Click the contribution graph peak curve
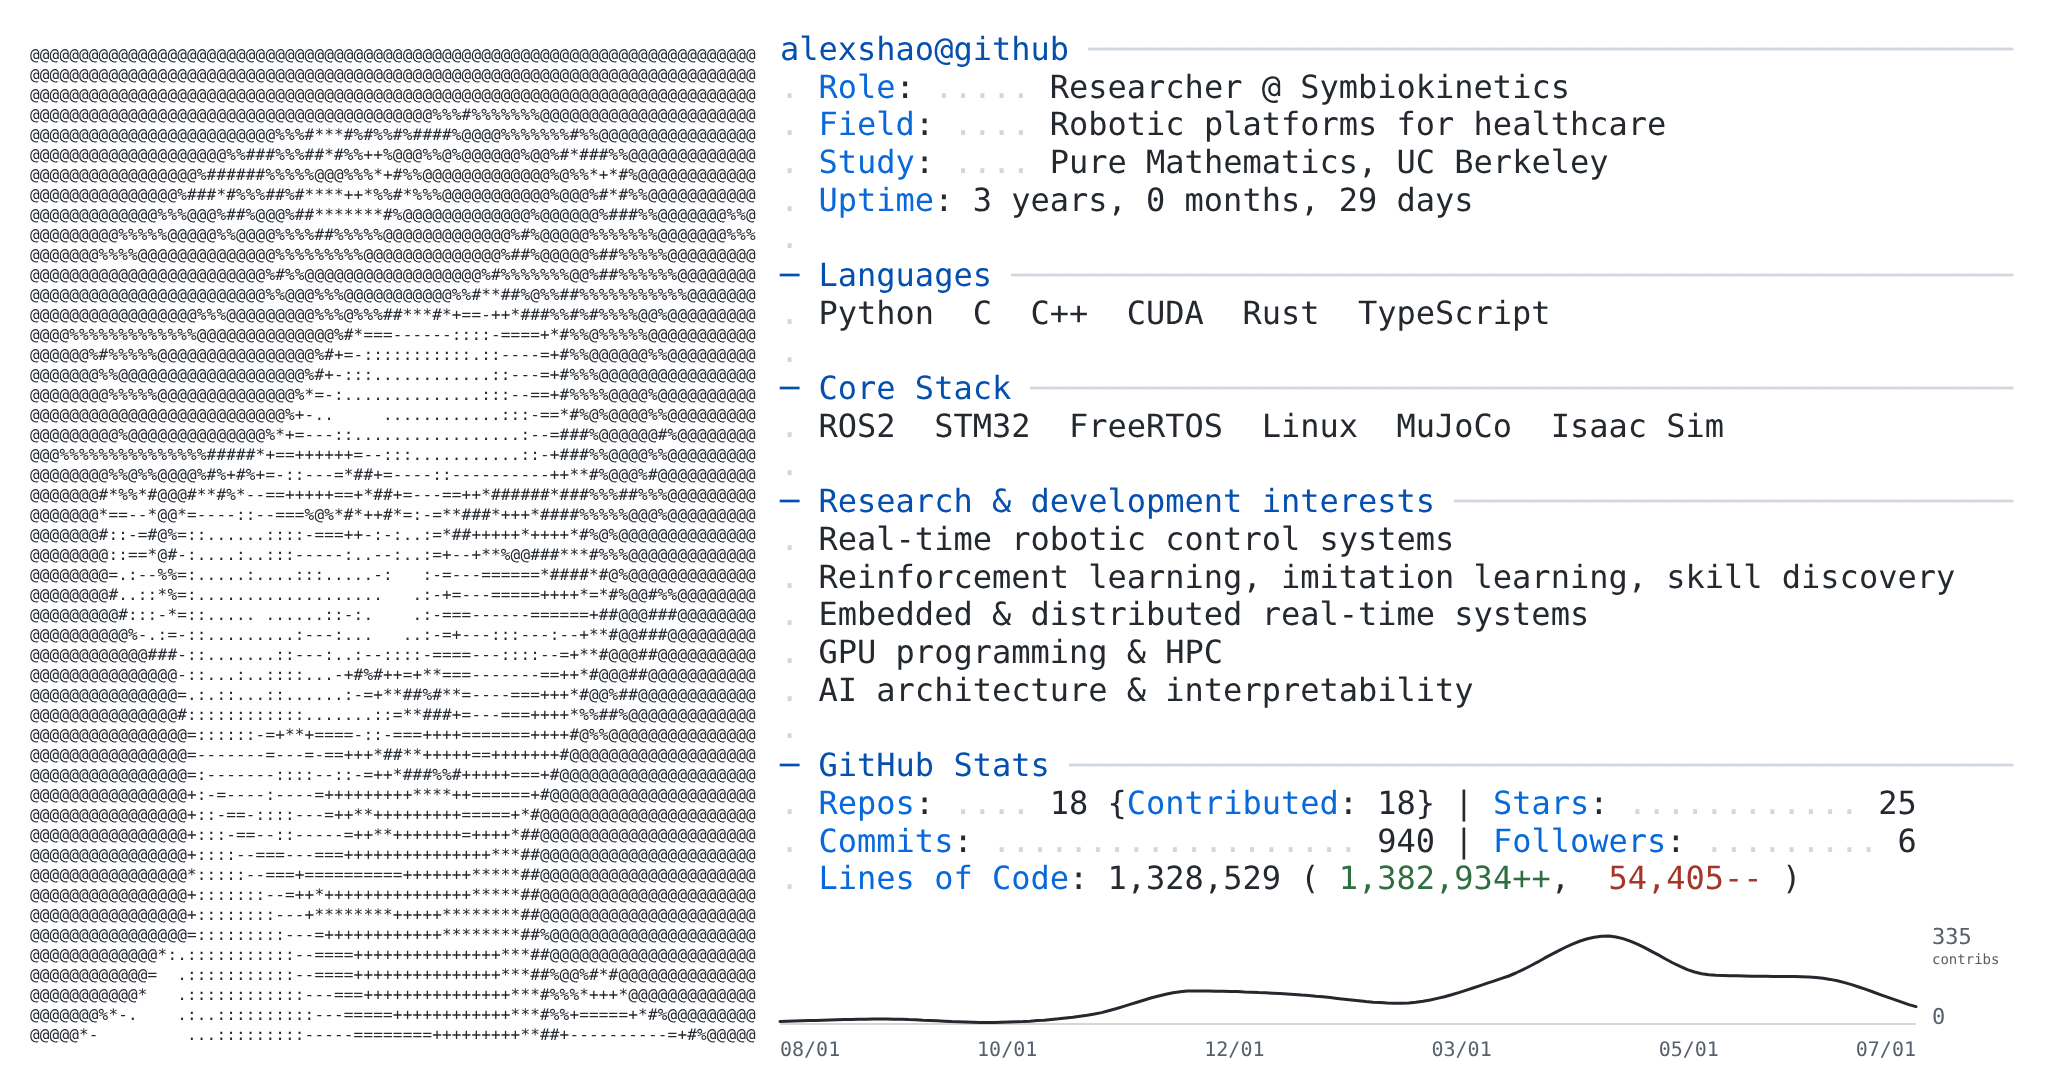Screen dimensions: 2050x1080 point(1605,937)
